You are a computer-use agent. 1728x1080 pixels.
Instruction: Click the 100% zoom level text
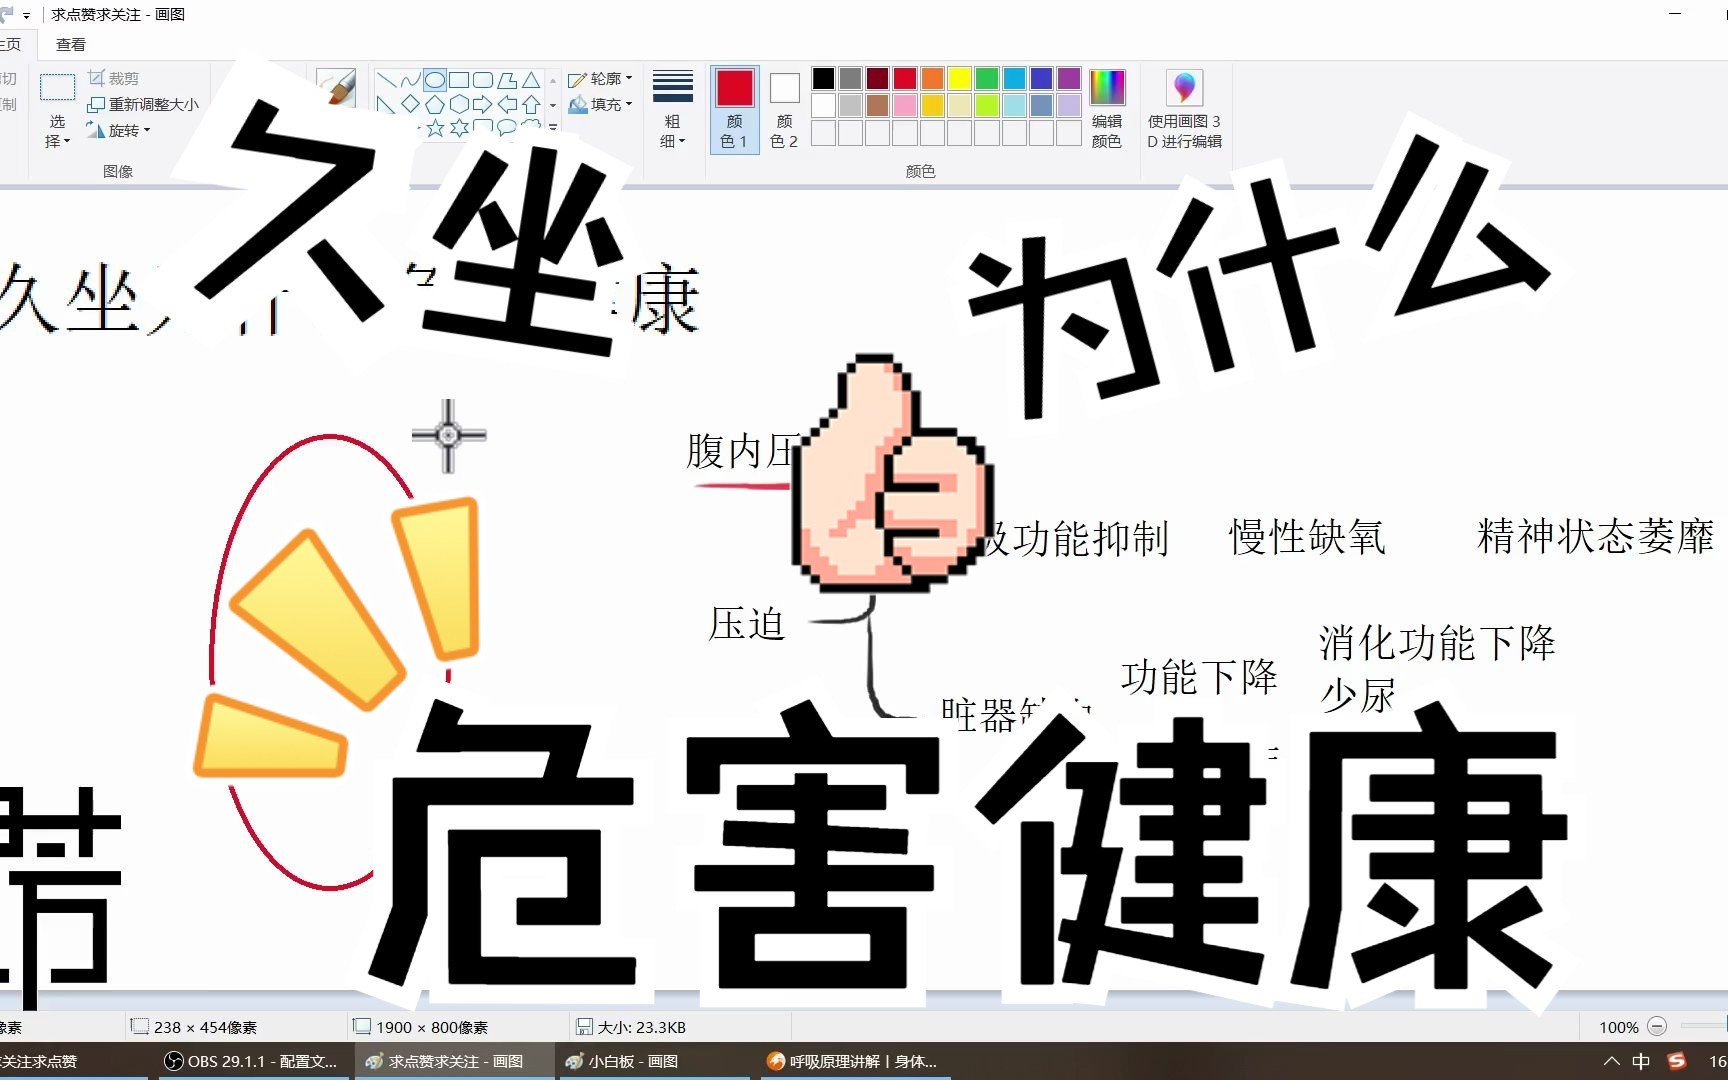pyautogui.click(x=1618, y=1027)
